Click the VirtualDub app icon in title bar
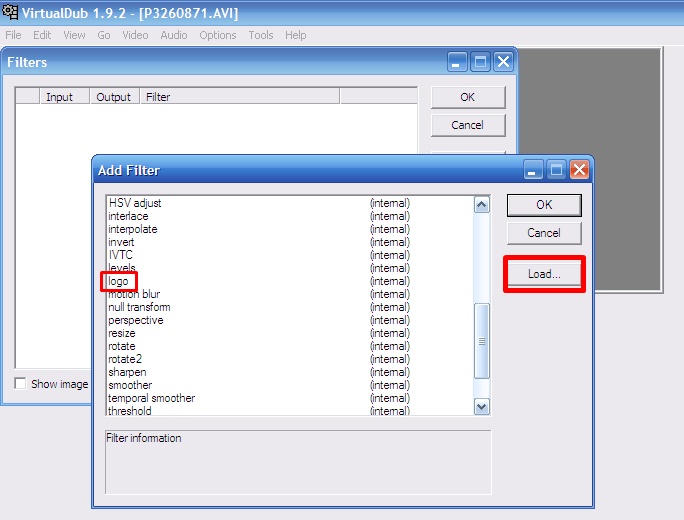 [10, 12]
